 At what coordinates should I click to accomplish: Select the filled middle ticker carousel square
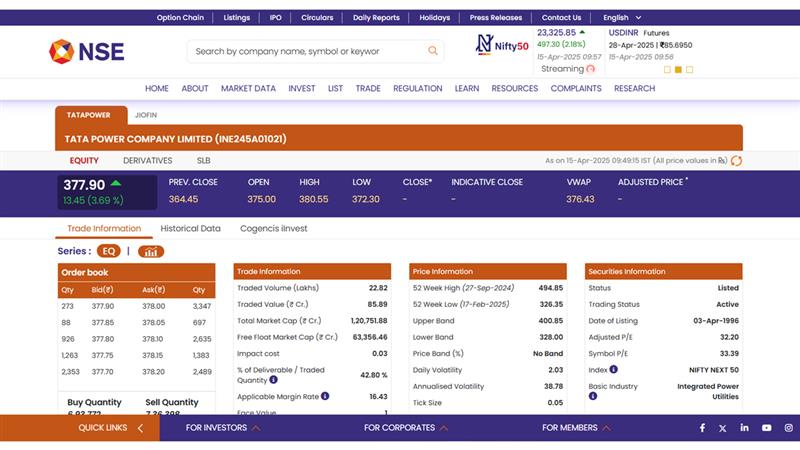[678, 69]
